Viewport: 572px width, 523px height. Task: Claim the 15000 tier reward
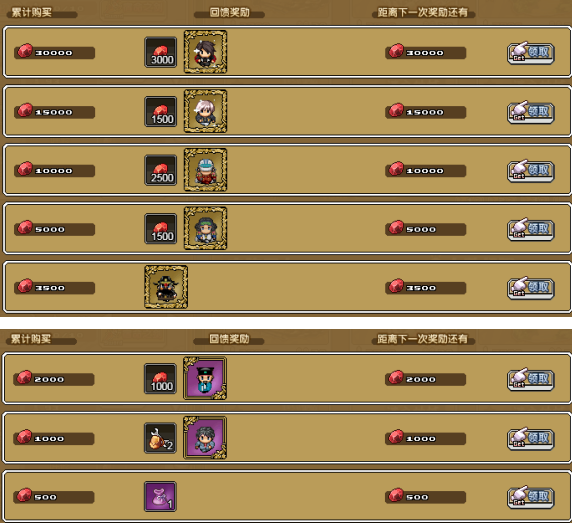point(531,112)
